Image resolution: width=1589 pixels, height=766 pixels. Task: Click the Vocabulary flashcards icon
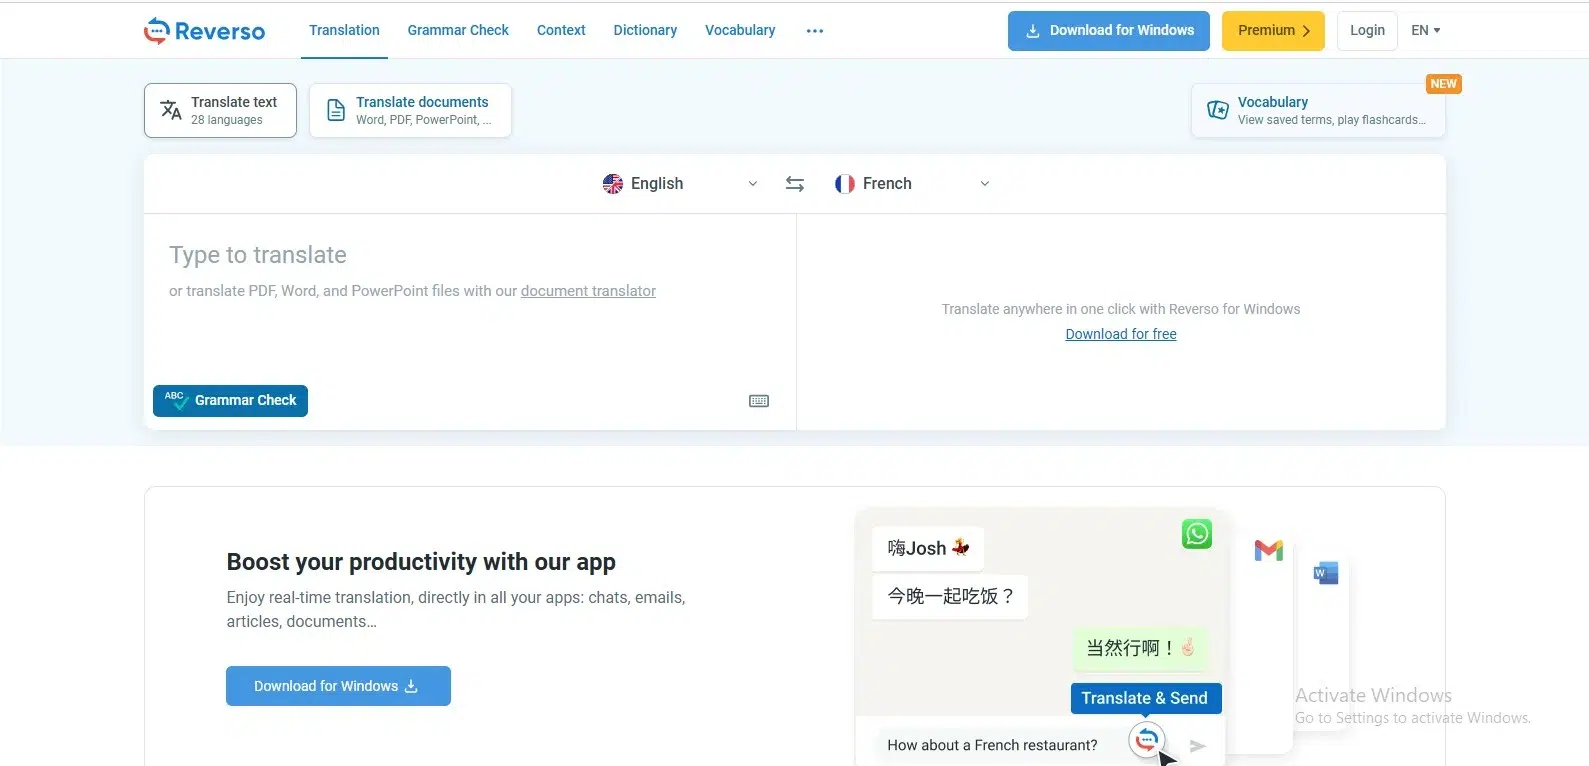[1218, 110]
